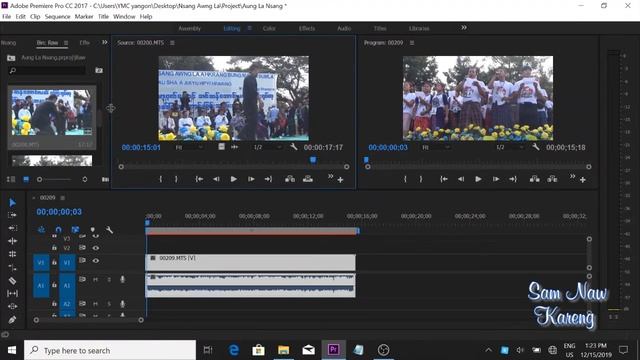Click Source monitor Mark Out bracket
Image resolution: width=640 pixels, height=360 pixels.
pos(176,179)
